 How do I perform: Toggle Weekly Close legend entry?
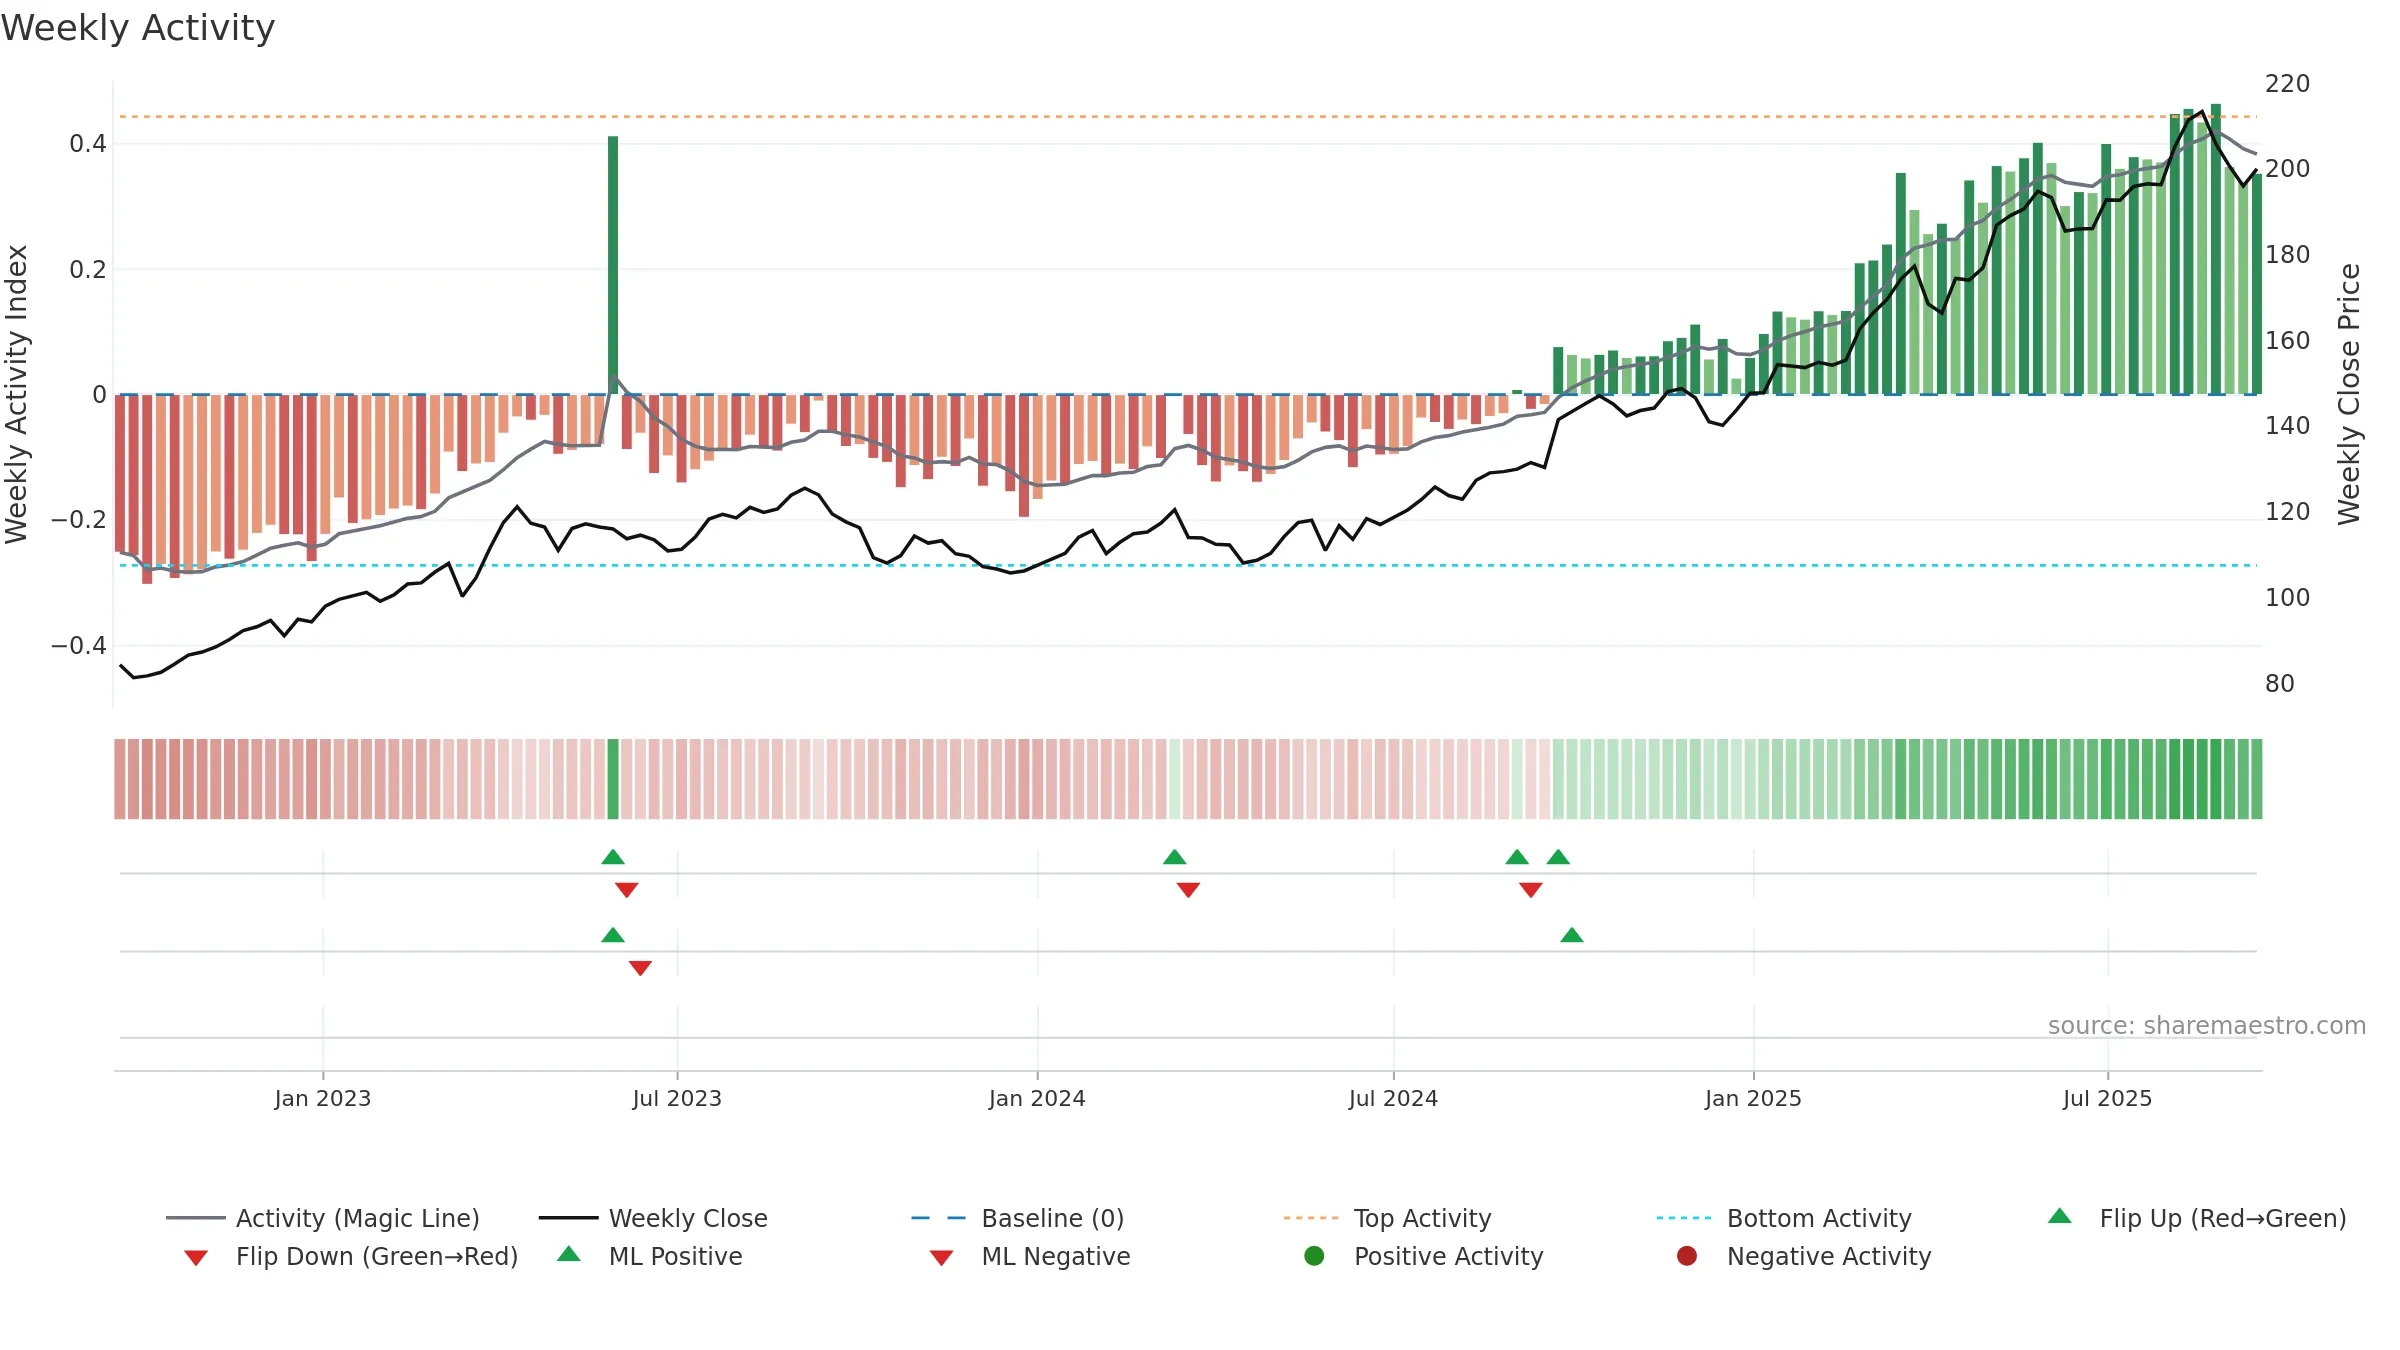653,1218
